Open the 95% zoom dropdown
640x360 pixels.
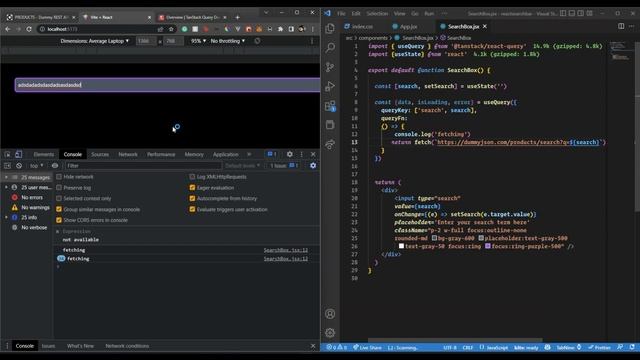(198, 41)
